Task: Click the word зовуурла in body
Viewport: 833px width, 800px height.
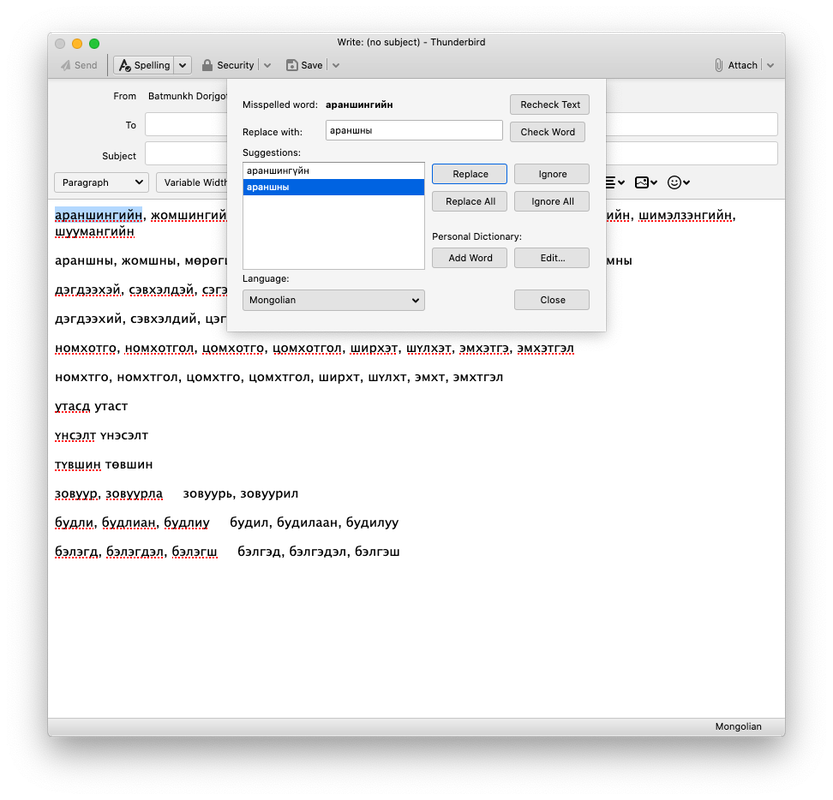Action: coord(134,493)
